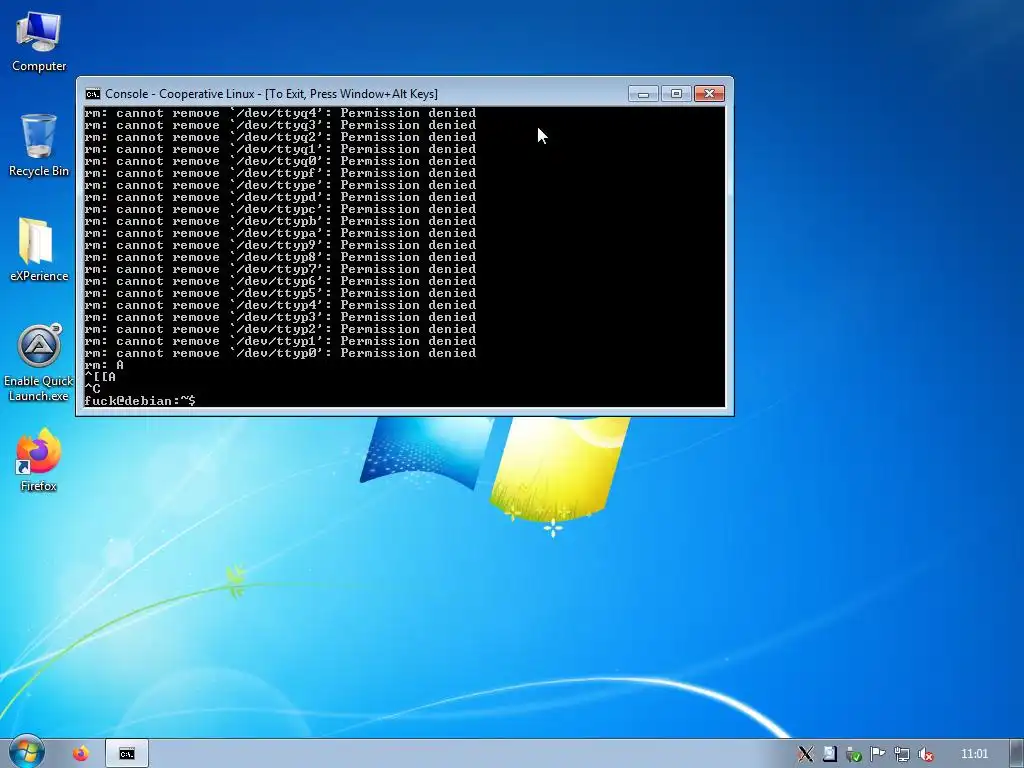Click the /dev/ttypf permission denied line
This screenshot has width=1024, height=768.
tap(280, 173)
